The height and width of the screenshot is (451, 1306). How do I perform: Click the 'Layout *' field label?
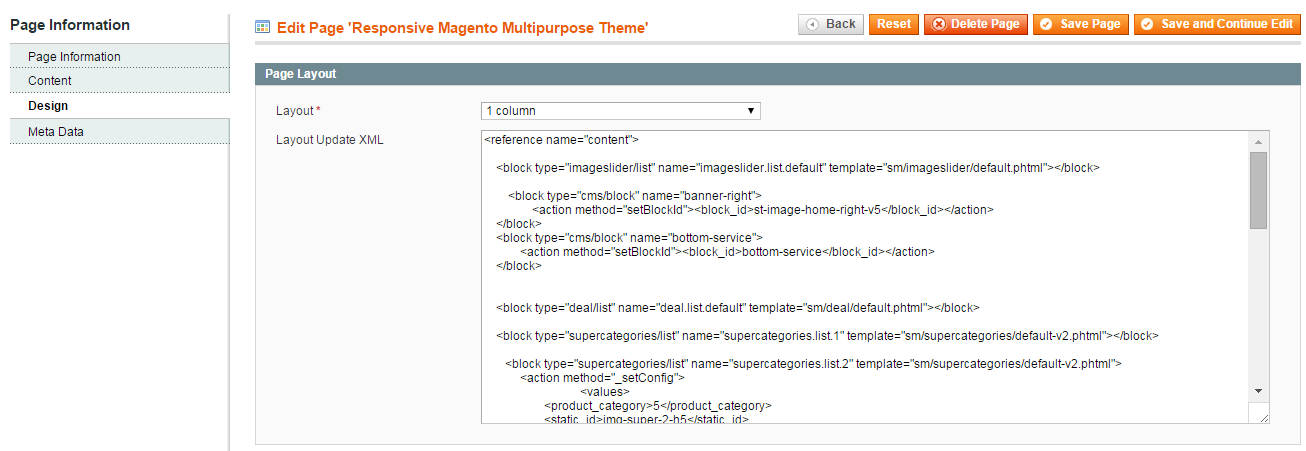[x=298, y=111]
